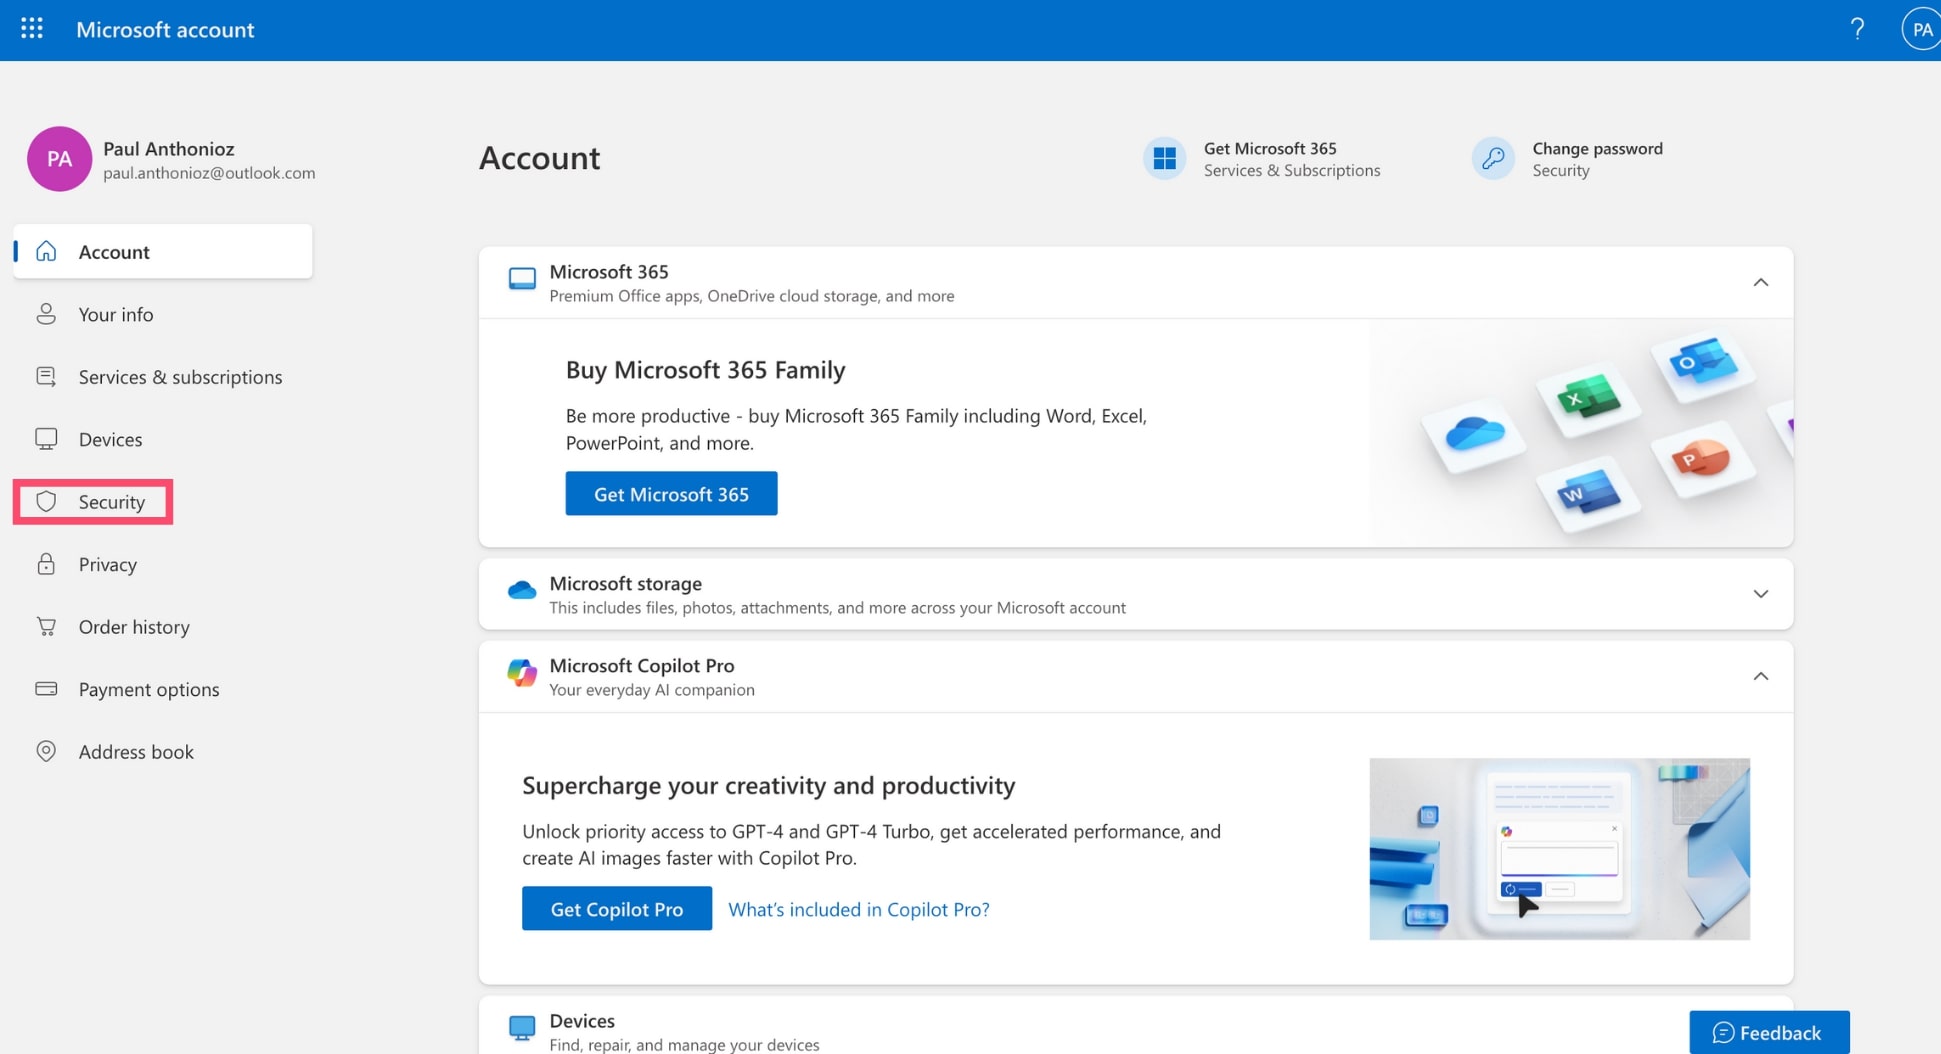Click Get Microsoft 365 shortcut text at top

pos(1270,148)
